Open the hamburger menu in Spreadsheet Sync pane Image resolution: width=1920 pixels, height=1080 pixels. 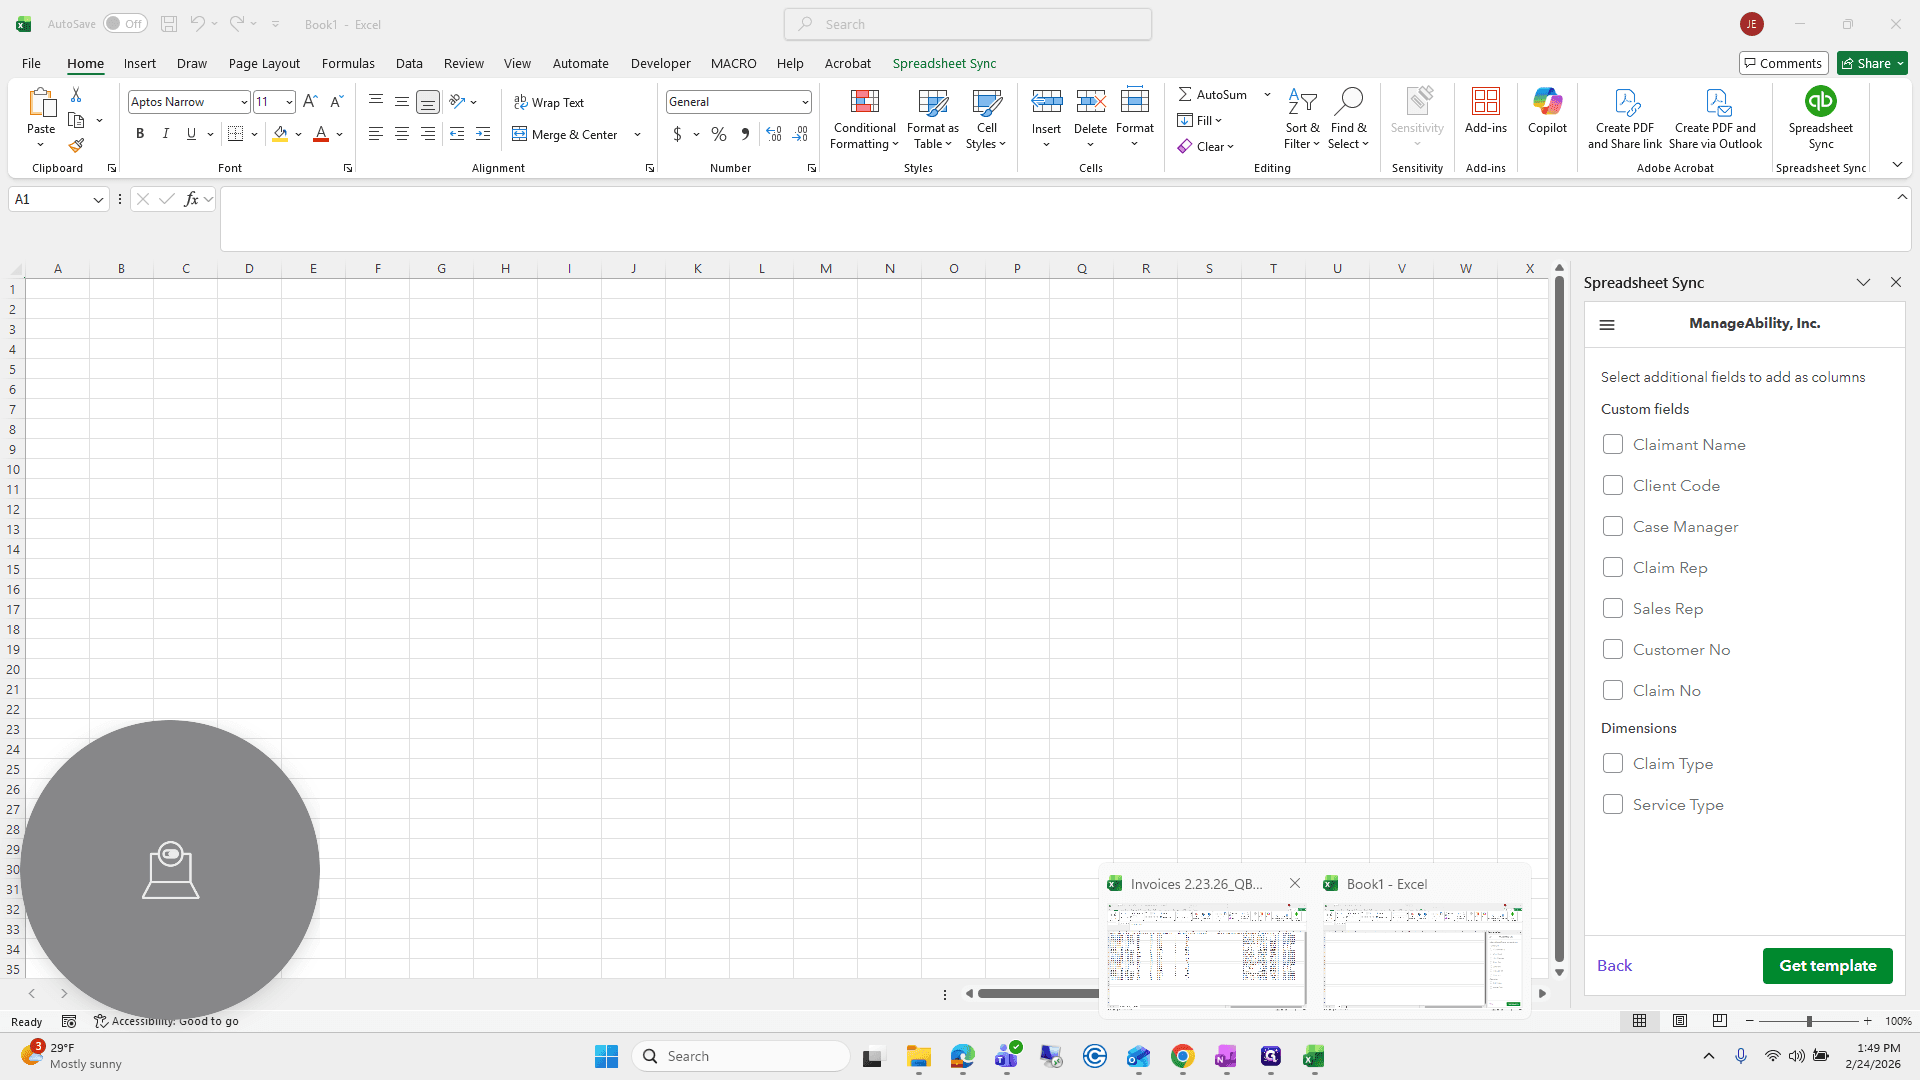click(1607, 324)
